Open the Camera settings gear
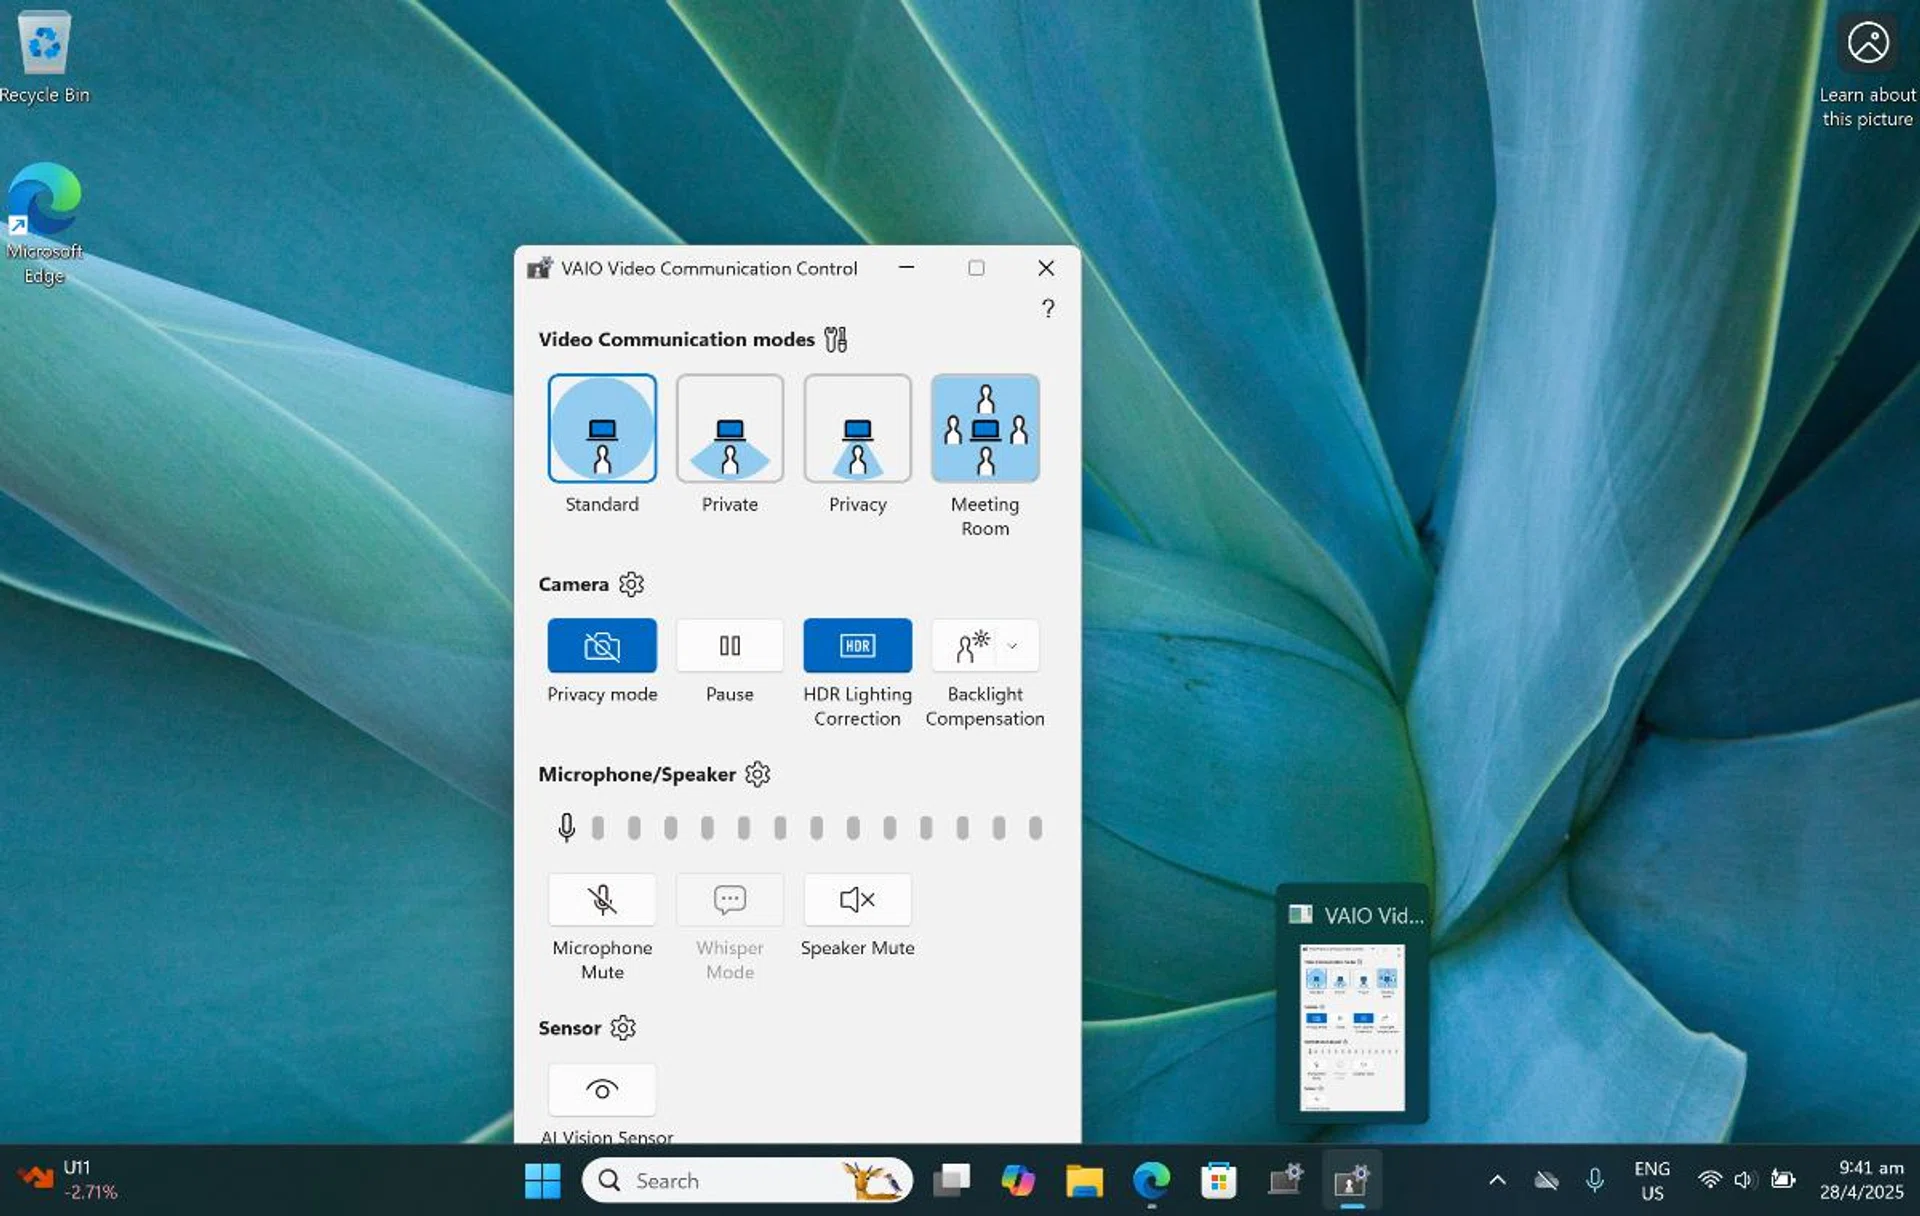Screen dimensions: 1920x1216 [x=631, y=583]
